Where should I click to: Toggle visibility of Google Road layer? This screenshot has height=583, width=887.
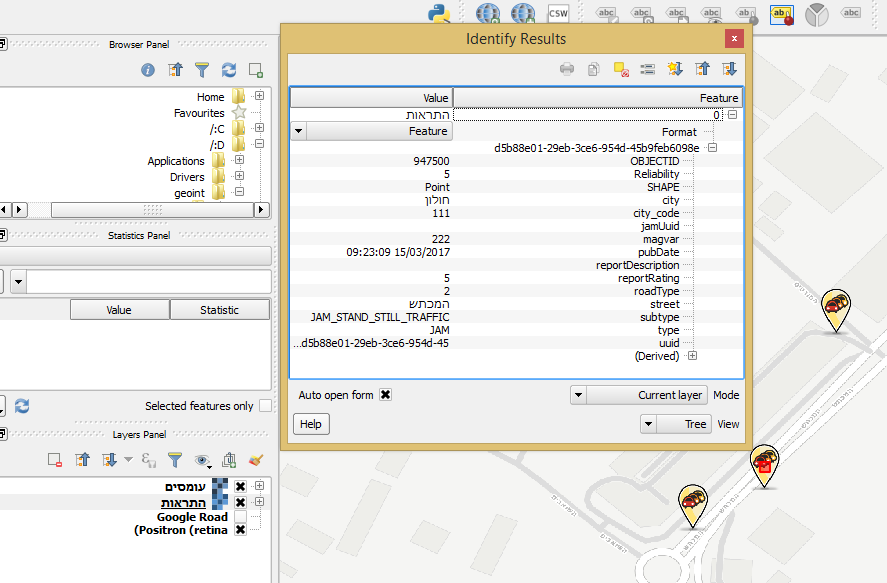point(240,517)
